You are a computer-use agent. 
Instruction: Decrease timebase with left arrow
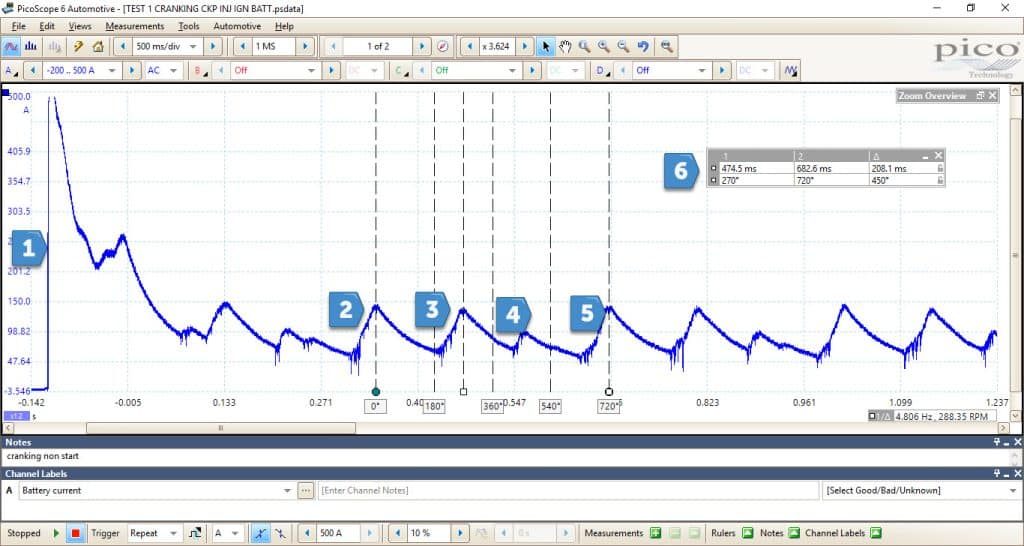coord(122,46)
